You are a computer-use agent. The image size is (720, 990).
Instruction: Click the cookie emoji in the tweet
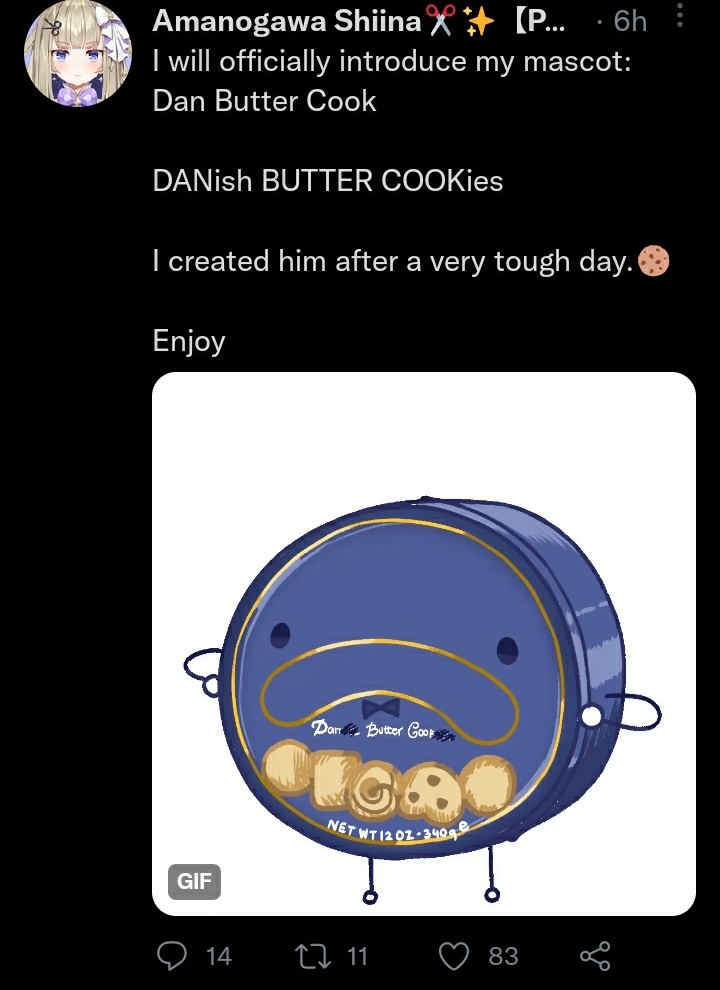pos(653,261)
